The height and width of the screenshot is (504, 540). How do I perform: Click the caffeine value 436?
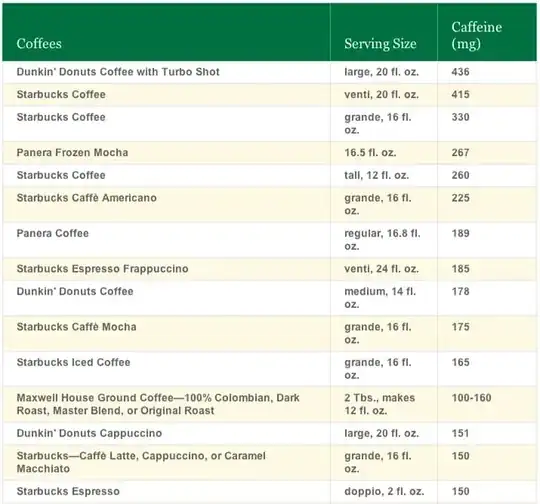click(x=460, y=72)
